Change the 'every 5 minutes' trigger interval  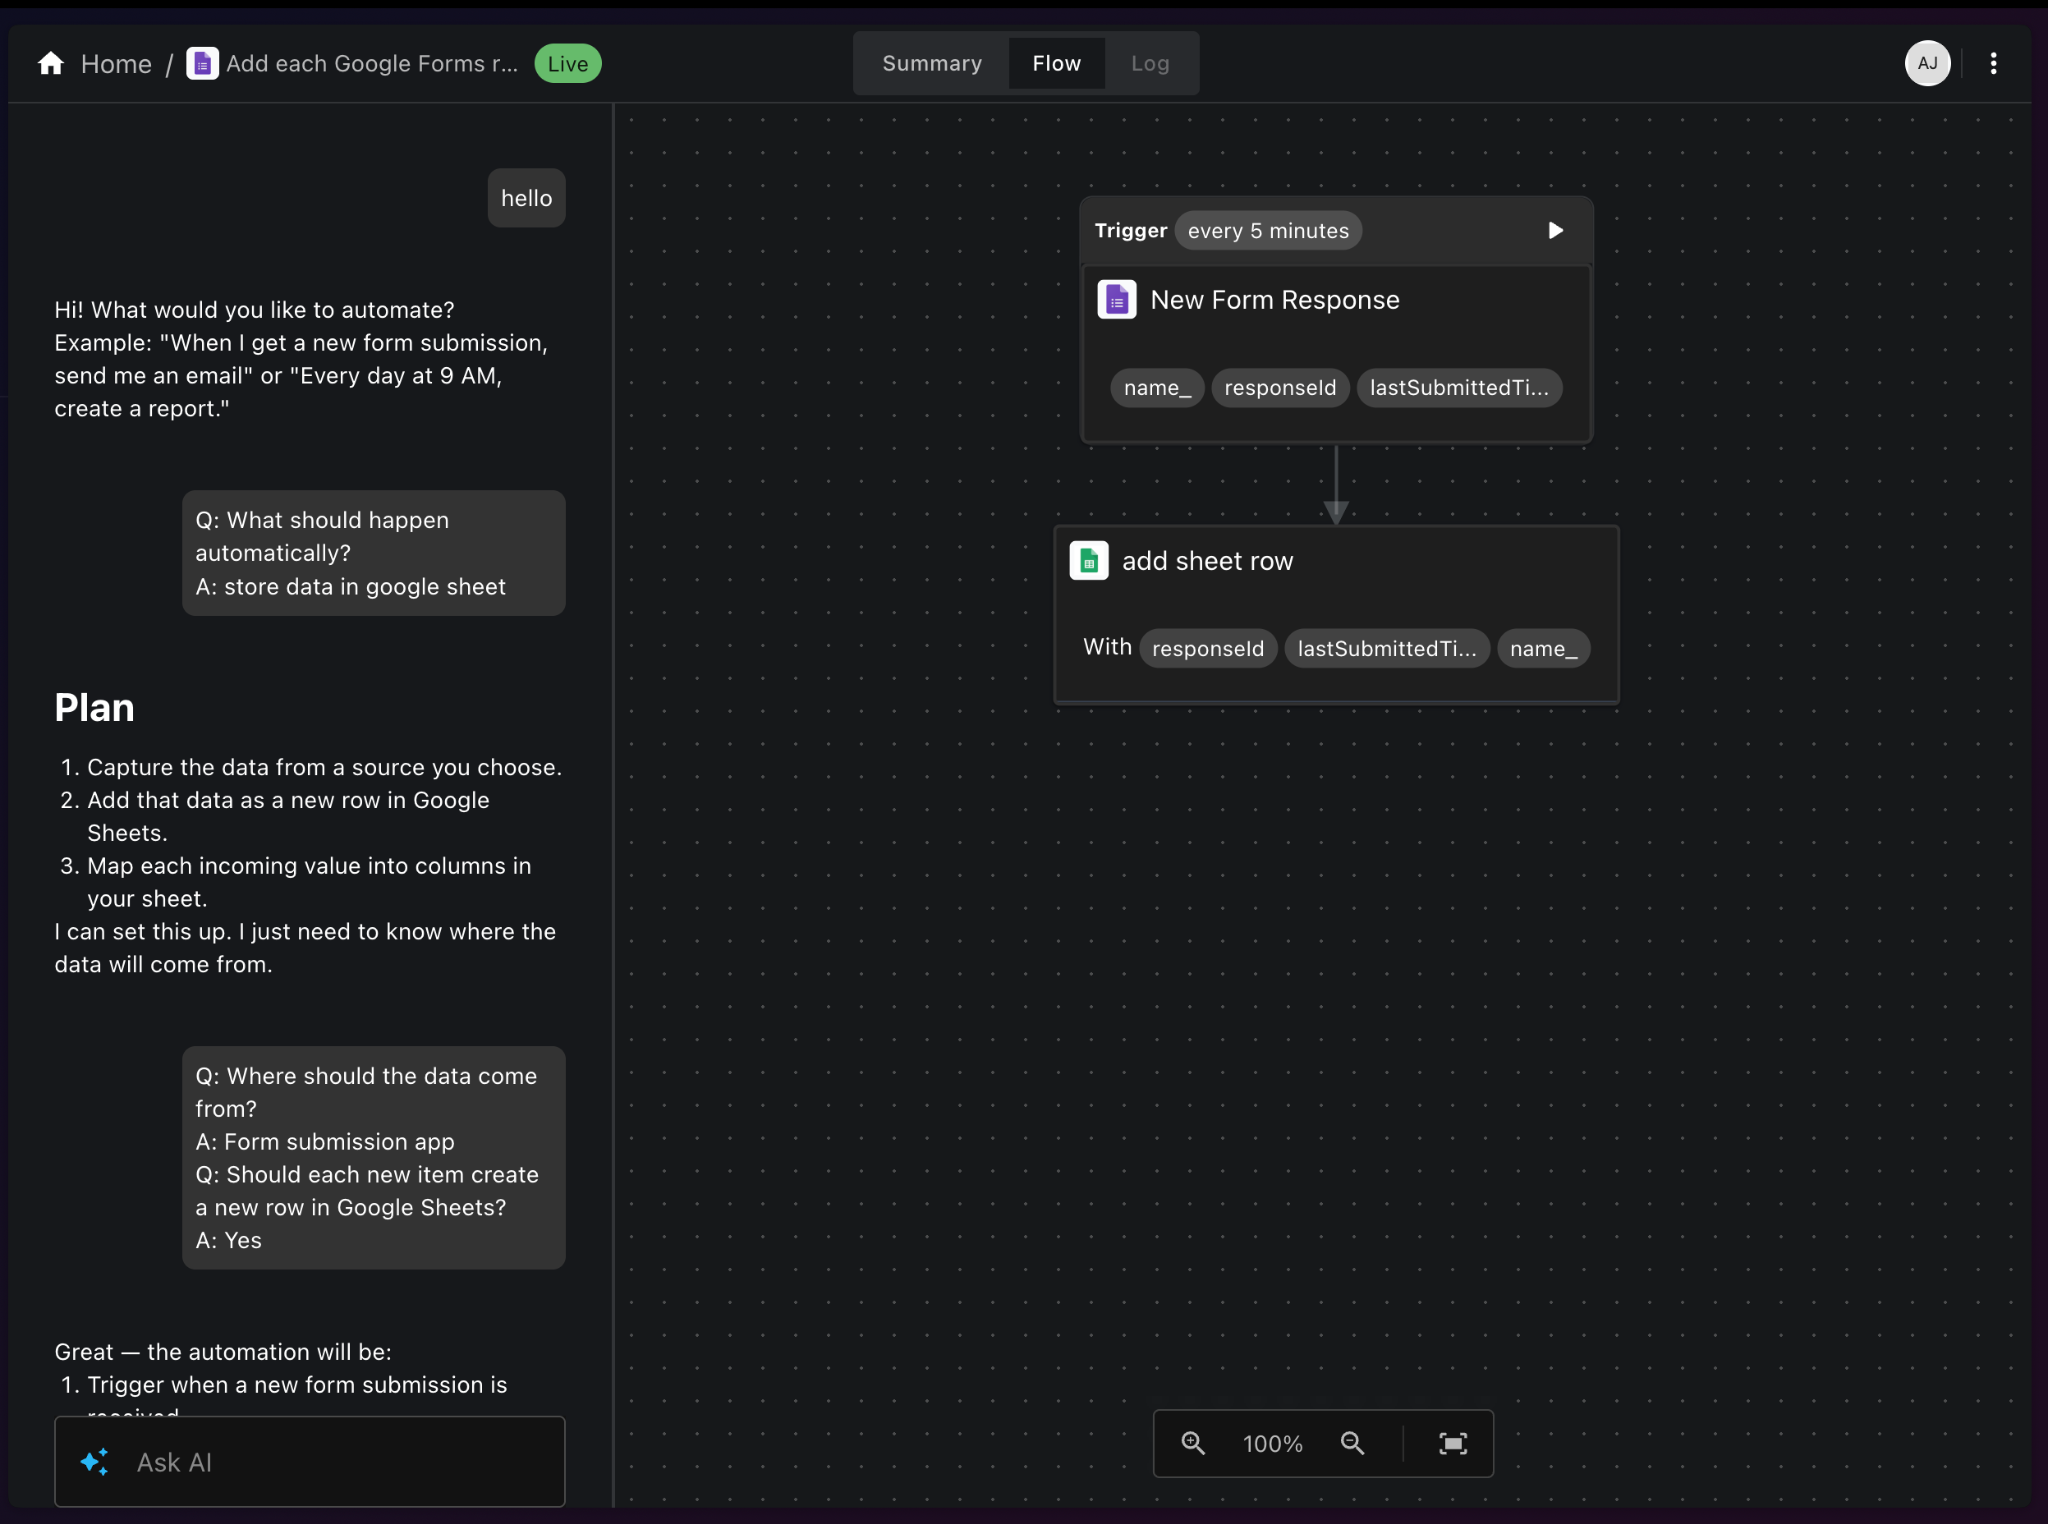(x=1268, y=231)
